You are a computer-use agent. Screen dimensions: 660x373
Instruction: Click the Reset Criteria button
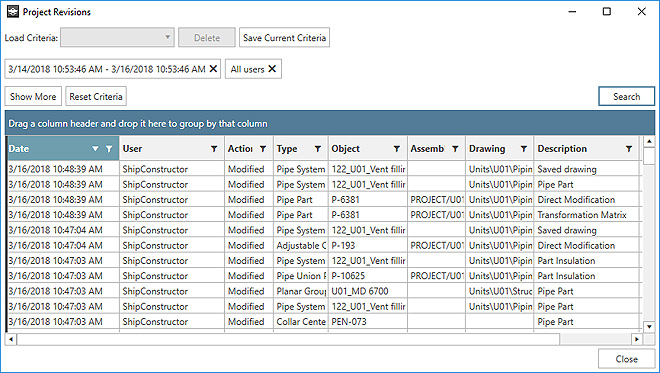pyautogui.click(x=96, y=96)
